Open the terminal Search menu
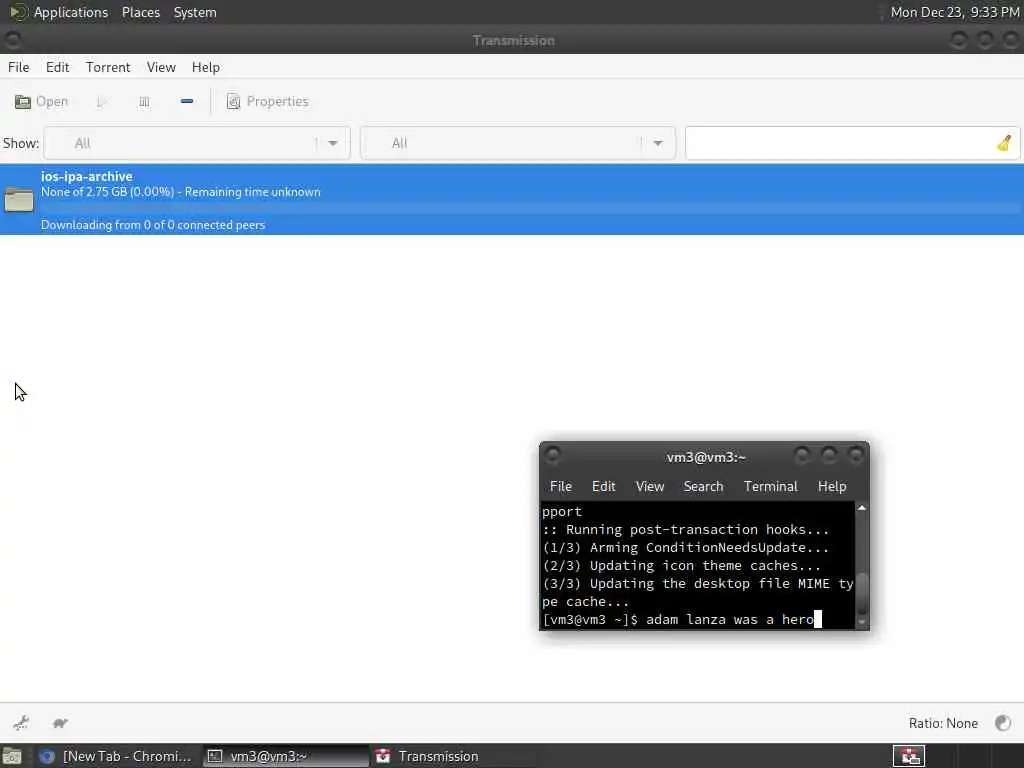The image size is (1024, 768). click(x=703, y=487)
